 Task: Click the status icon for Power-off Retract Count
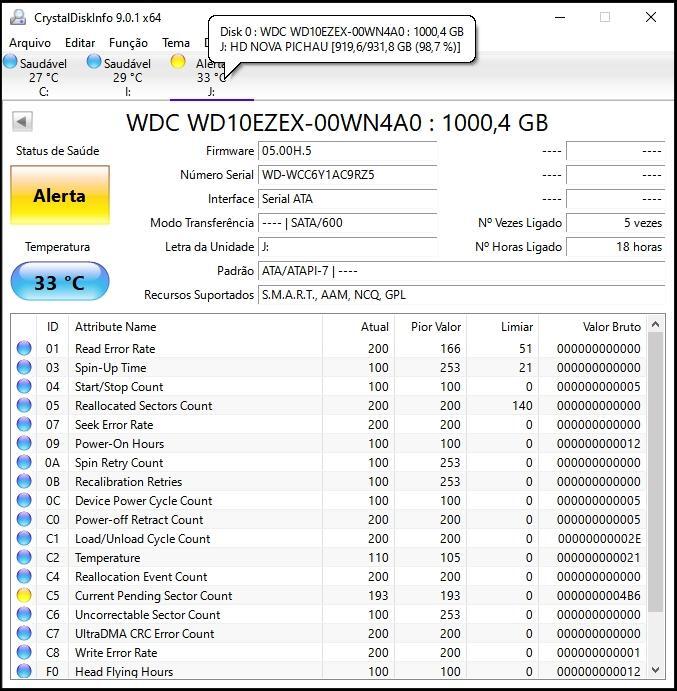(24, 519)
